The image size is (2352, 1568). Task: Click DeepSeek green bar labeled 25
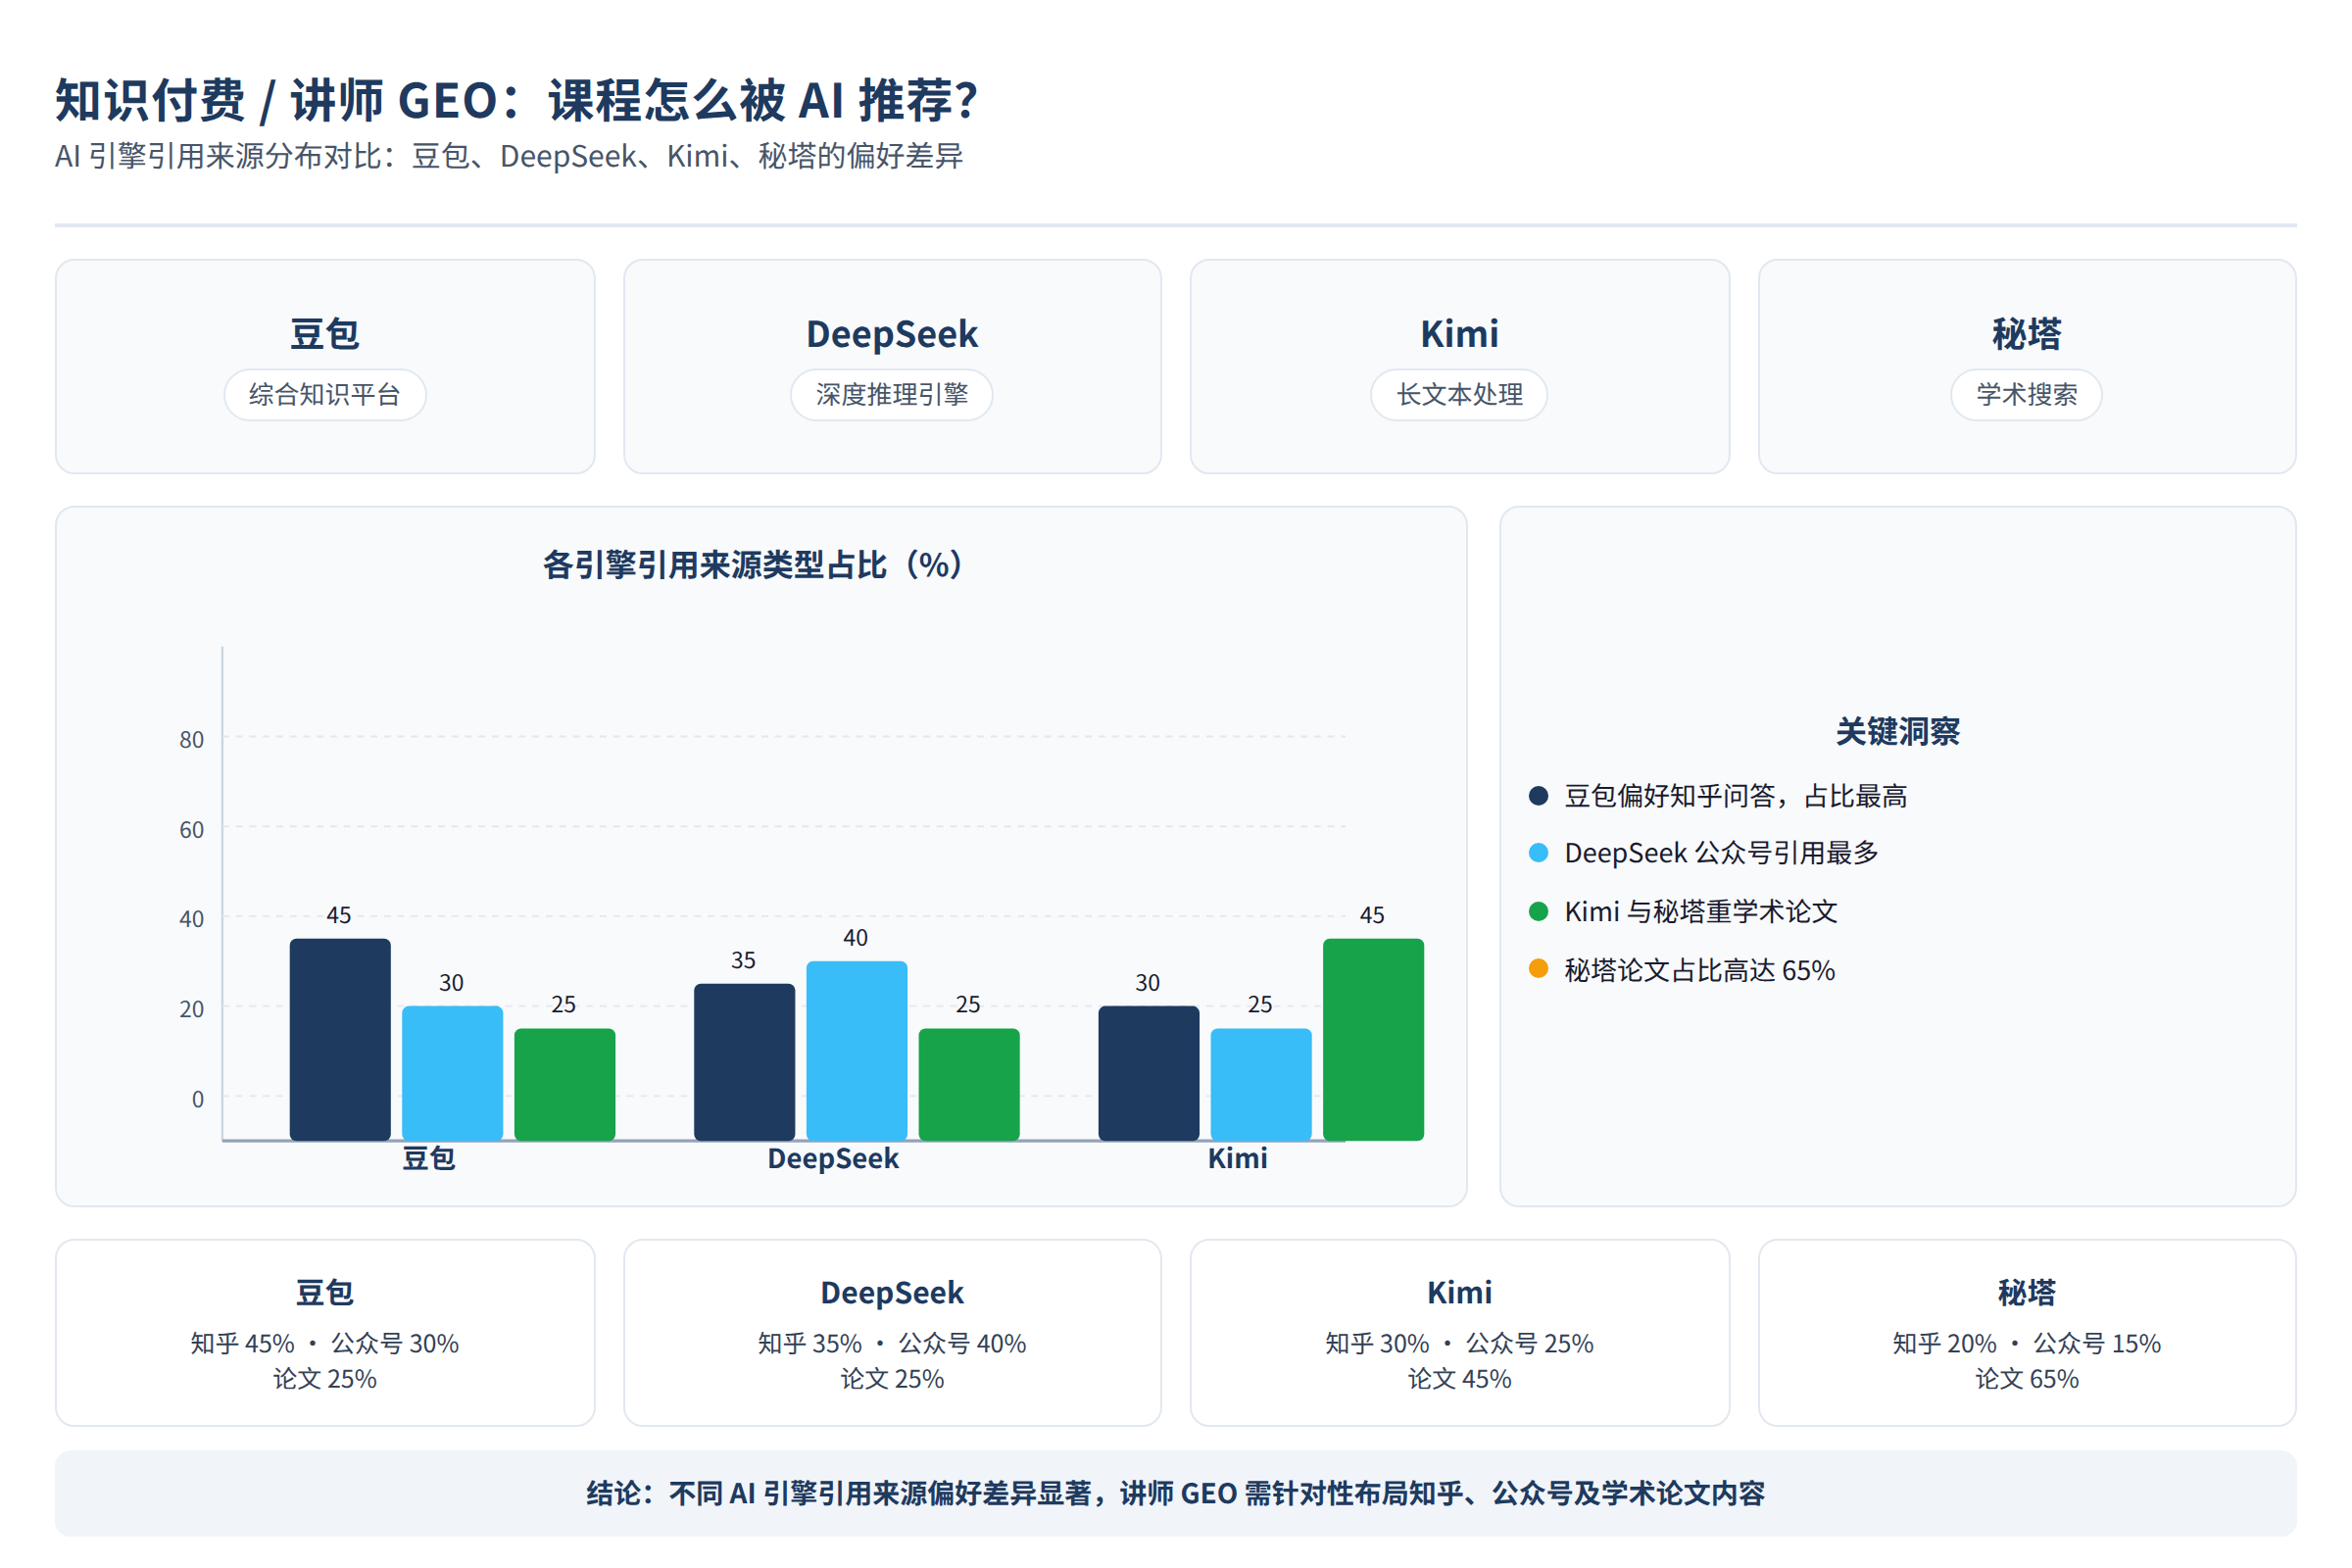[969, 1084]
